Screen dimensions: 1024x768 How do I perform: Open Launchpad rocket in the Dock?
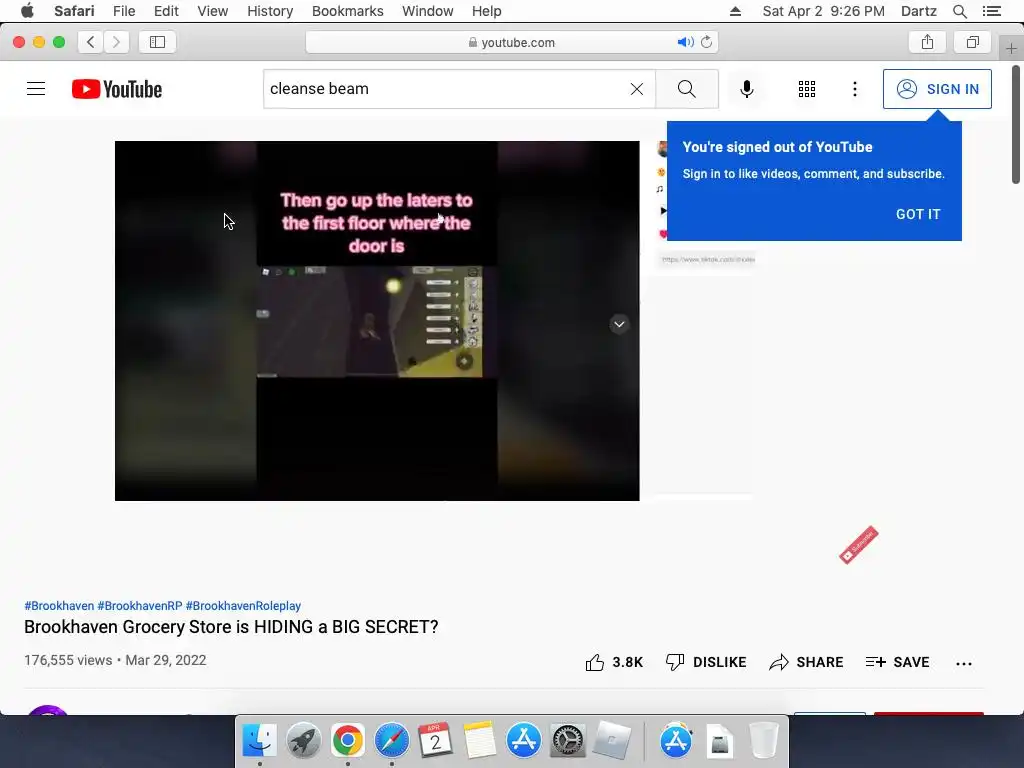point(303,741)
